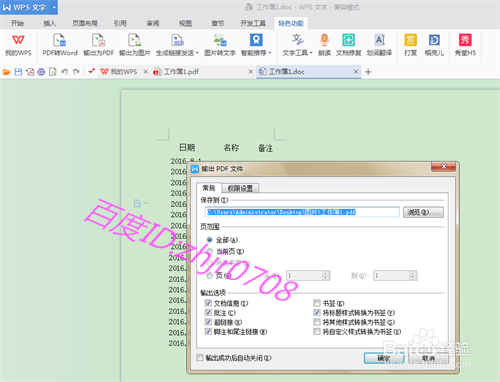Switch to 权限设置 dialog tab

pyautogui.click(x=240, y=188)
